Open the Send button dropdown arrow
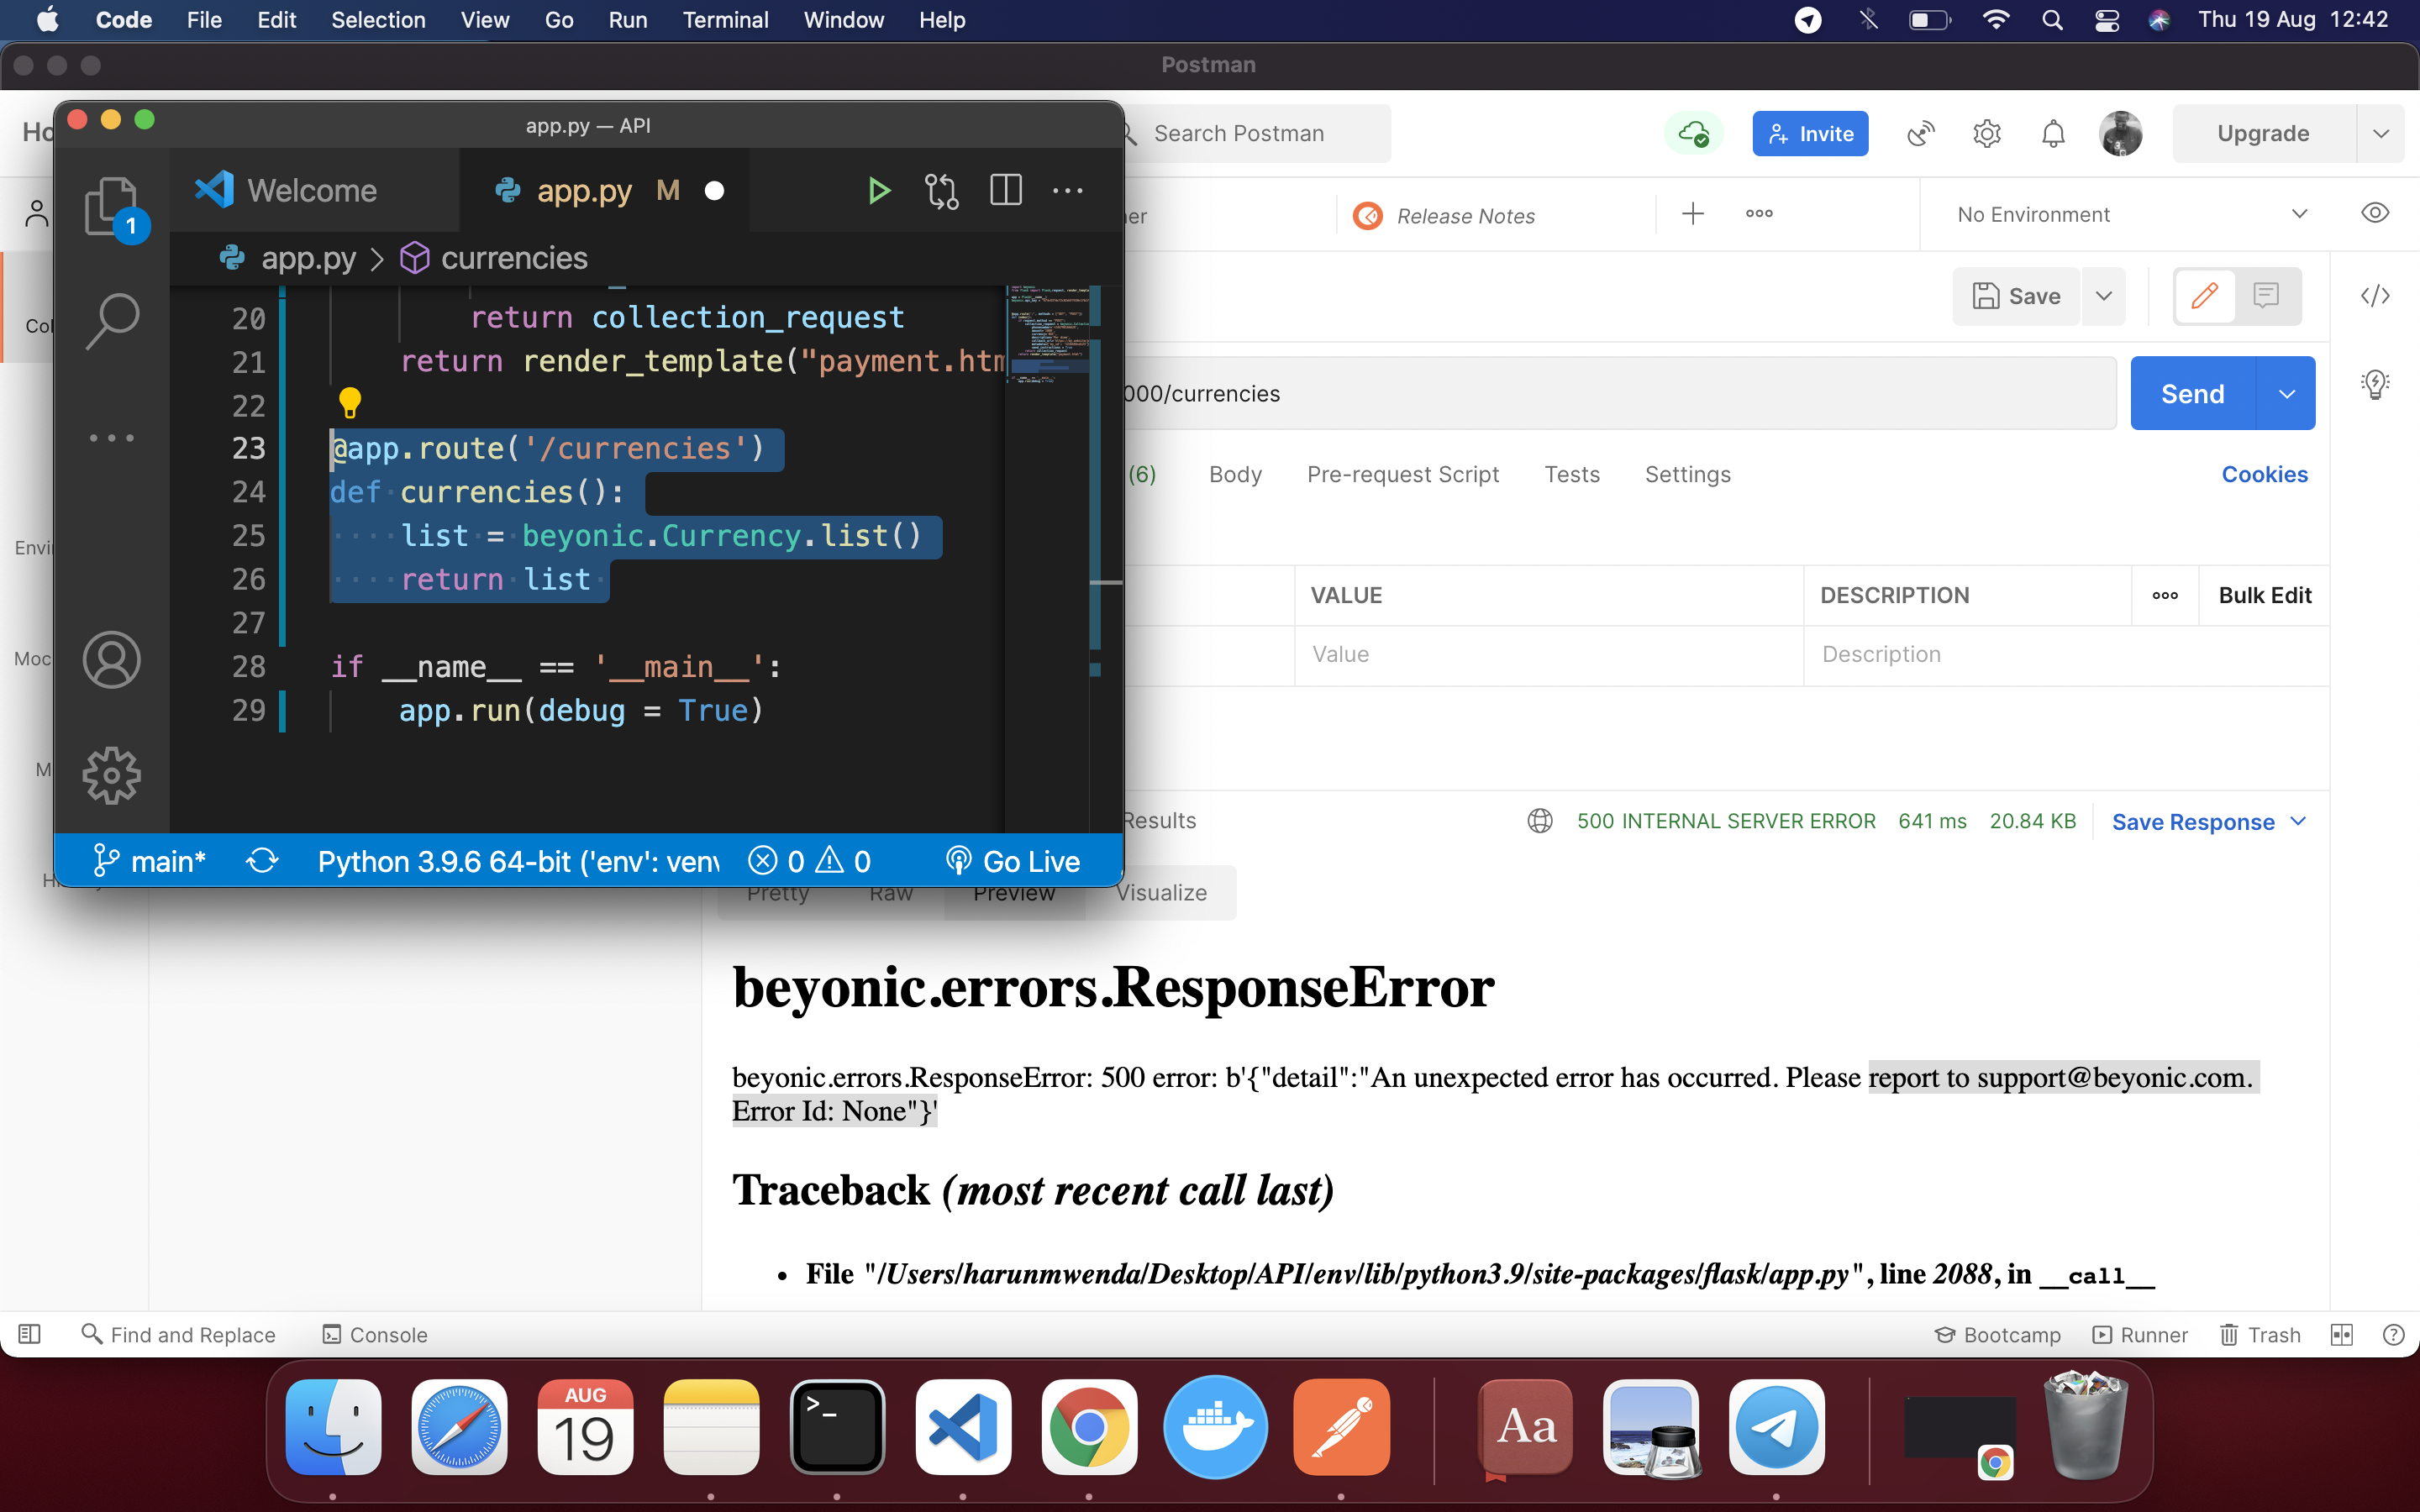The height and width of the screenshot is (1512, 2420). point(2286,394)
